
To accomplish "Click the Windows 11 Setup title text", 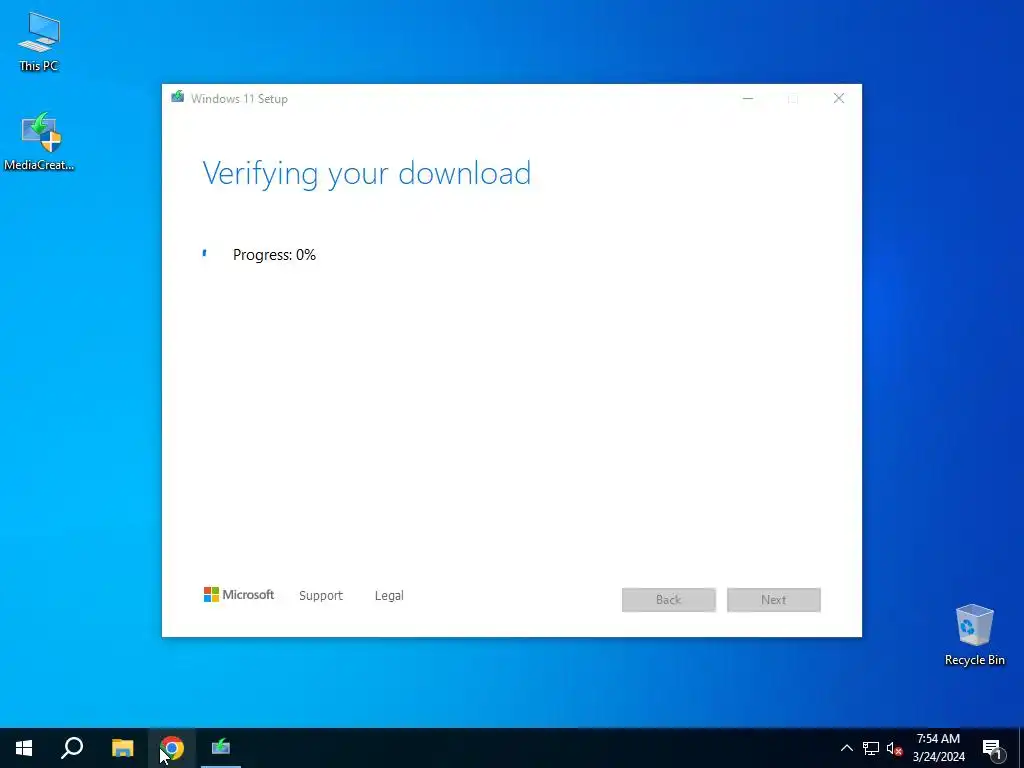I will pyautogui.click(x=239, y=99).
